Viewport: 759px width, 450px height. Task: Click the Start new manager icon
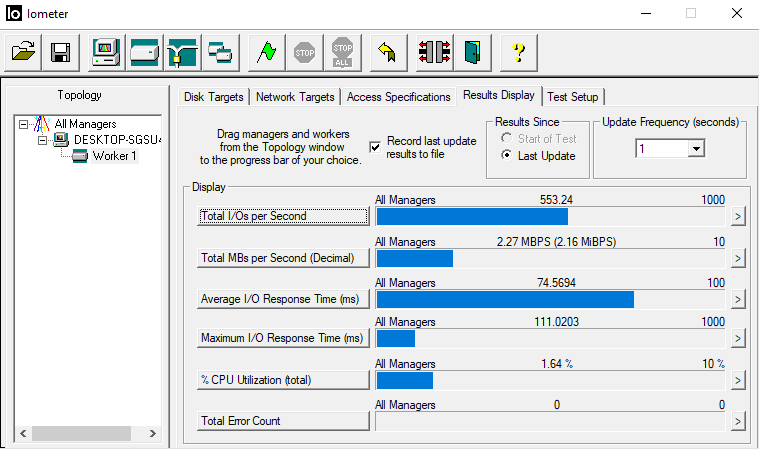105,51
